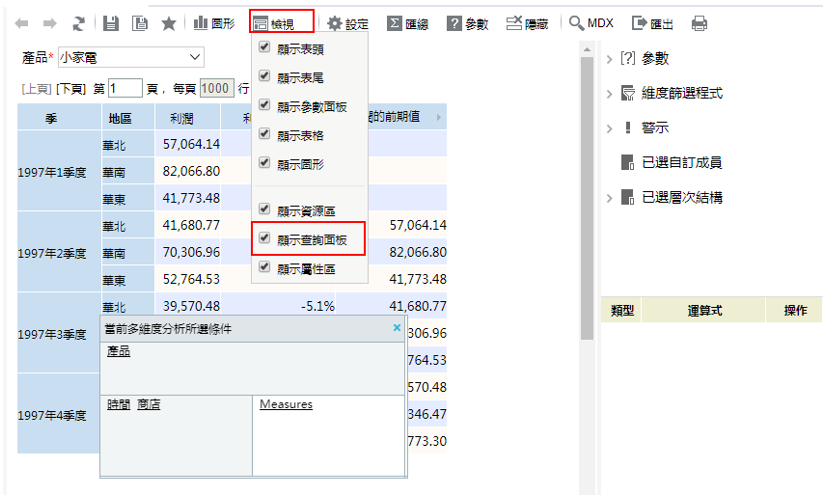Open the MDX query viewer
Image resolution: width=825 pixels, height=497 pixels.
(x=591, y=23)
